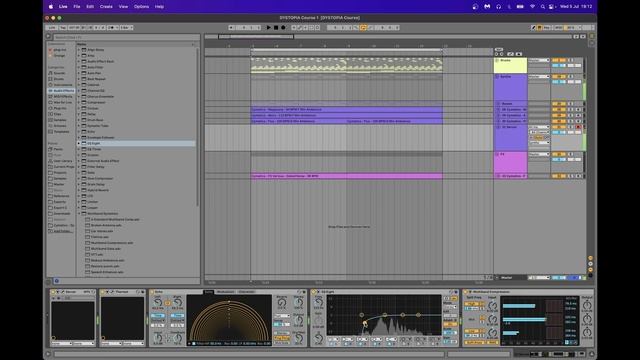Switch to Echo's Modulation tab
Screen dimensions: 640x360
[x=226, y=292]
